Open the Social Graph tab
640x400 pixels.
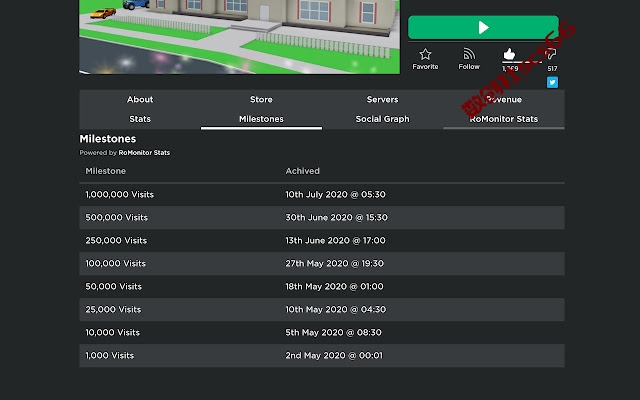(382, 119)
